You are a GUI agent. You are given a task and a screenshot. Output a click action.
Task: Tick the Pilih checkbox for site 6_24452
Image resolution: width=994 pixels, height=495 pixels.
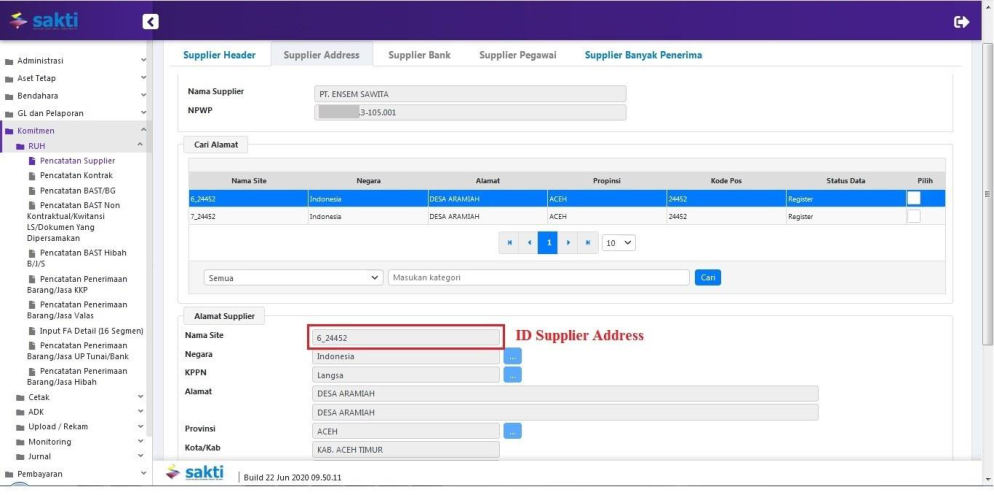point(913,198)
